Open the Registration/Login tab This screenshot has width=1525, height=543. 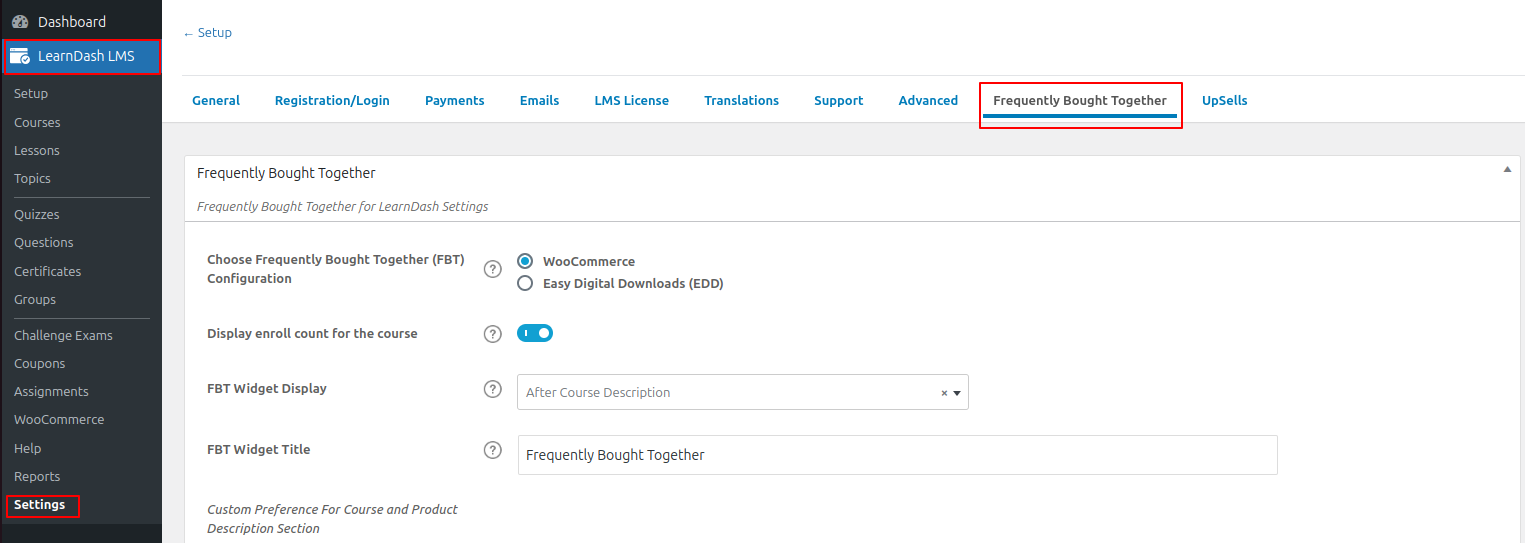click(x=332, y=100)
